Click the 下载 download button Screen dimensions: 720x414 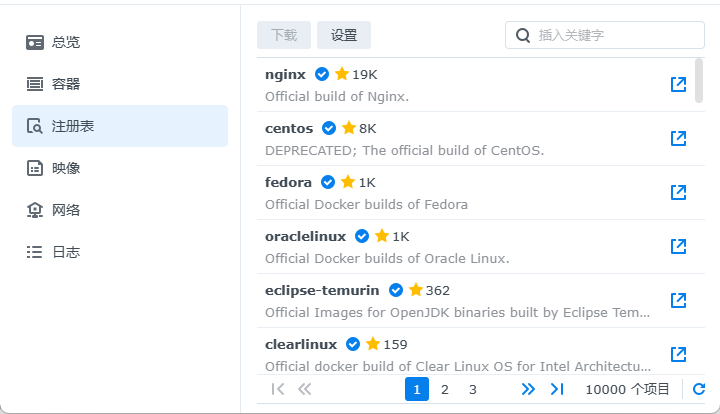pos(284,35)
